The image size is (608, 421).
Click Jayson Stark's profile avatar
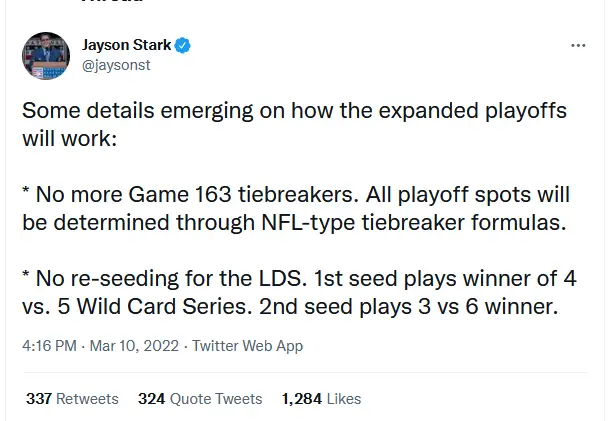pos(47,56)
